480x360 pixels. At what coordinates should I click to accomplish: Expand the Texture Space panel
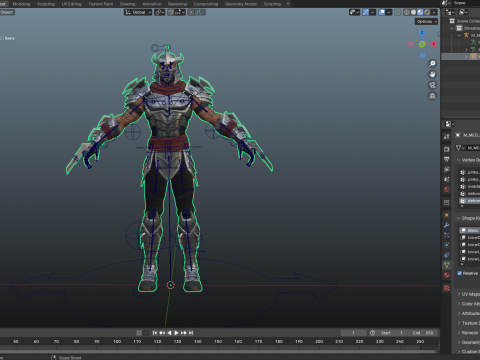459,323
